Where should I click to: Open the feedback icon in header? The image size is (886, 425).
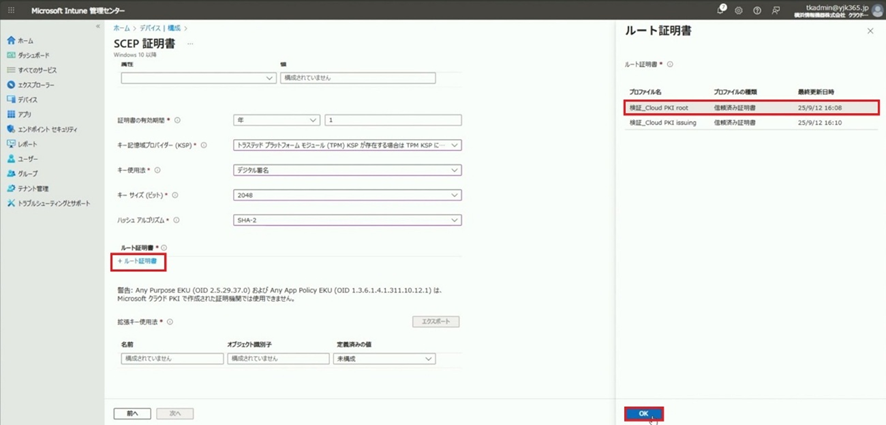[x=774, y=10]
